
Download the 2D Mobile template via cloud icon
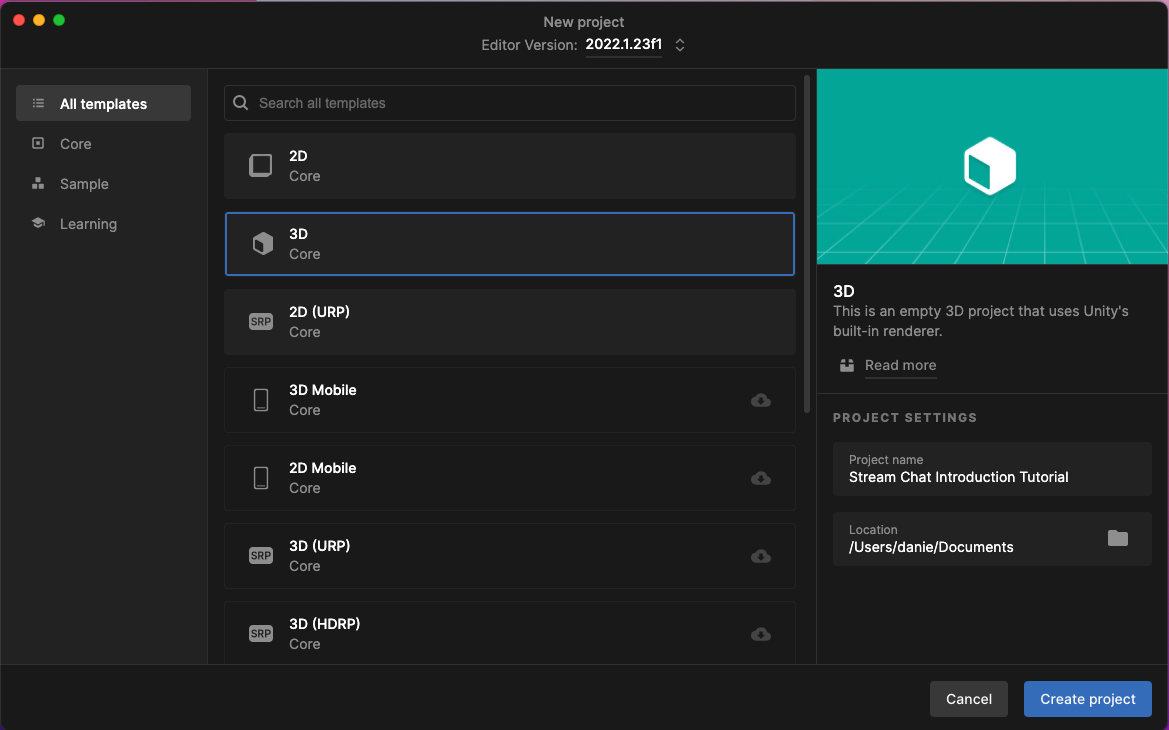[761, 478]
